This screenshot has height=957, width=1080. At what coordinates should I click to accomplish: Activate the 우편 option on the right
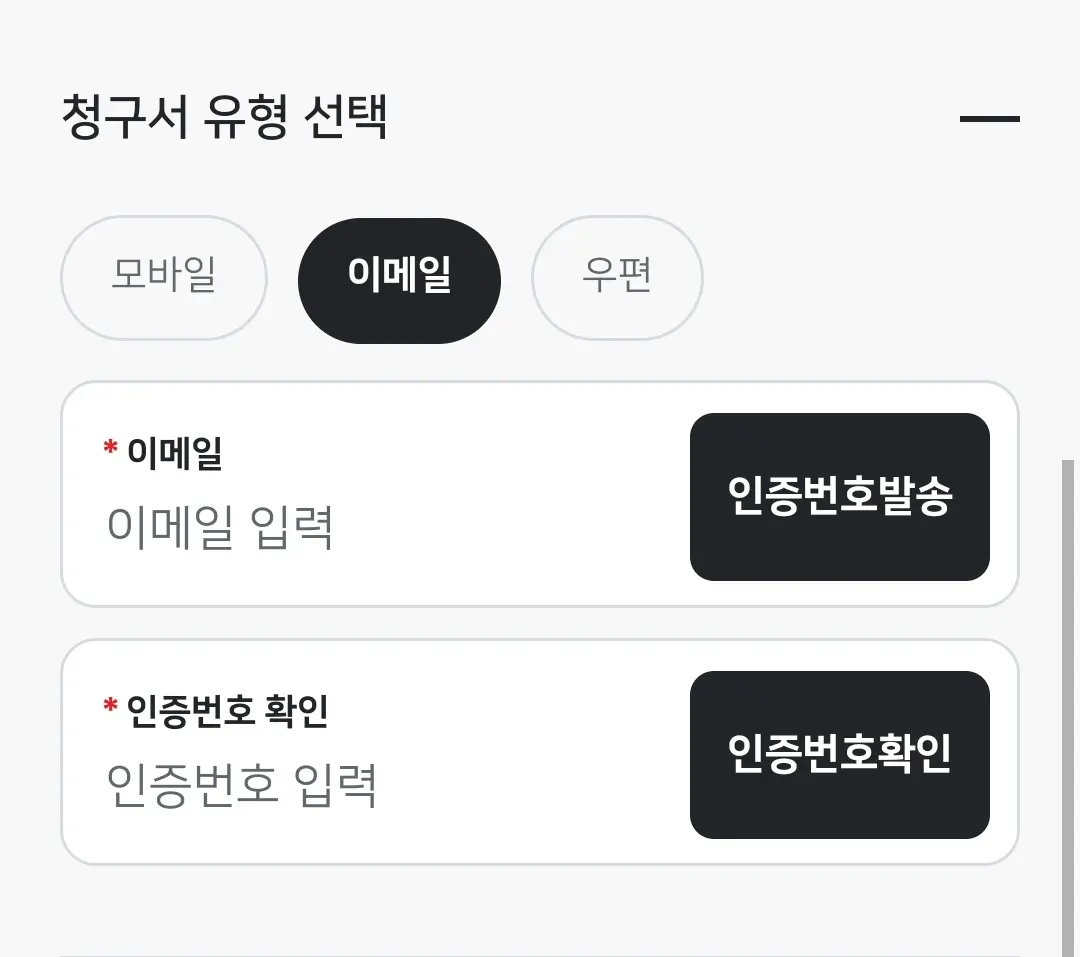click(617, 279)
